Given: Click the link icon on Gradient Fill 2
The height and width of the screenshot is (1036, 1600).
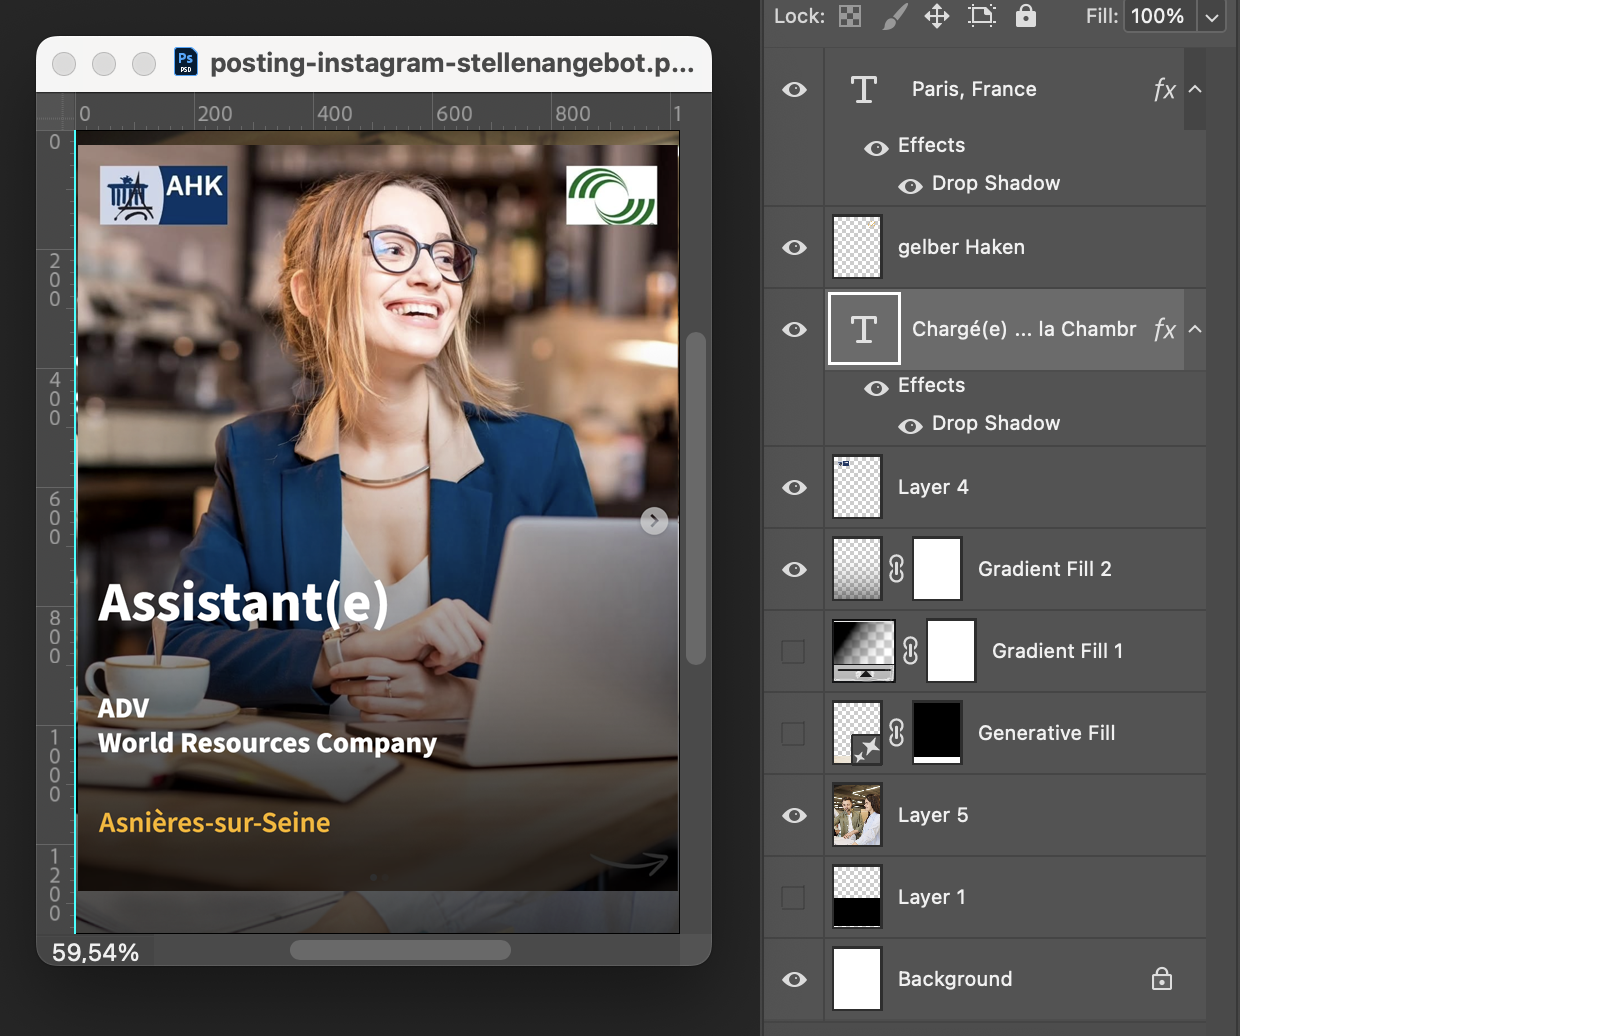Looking at the screenshot, I should click(897, 569).
